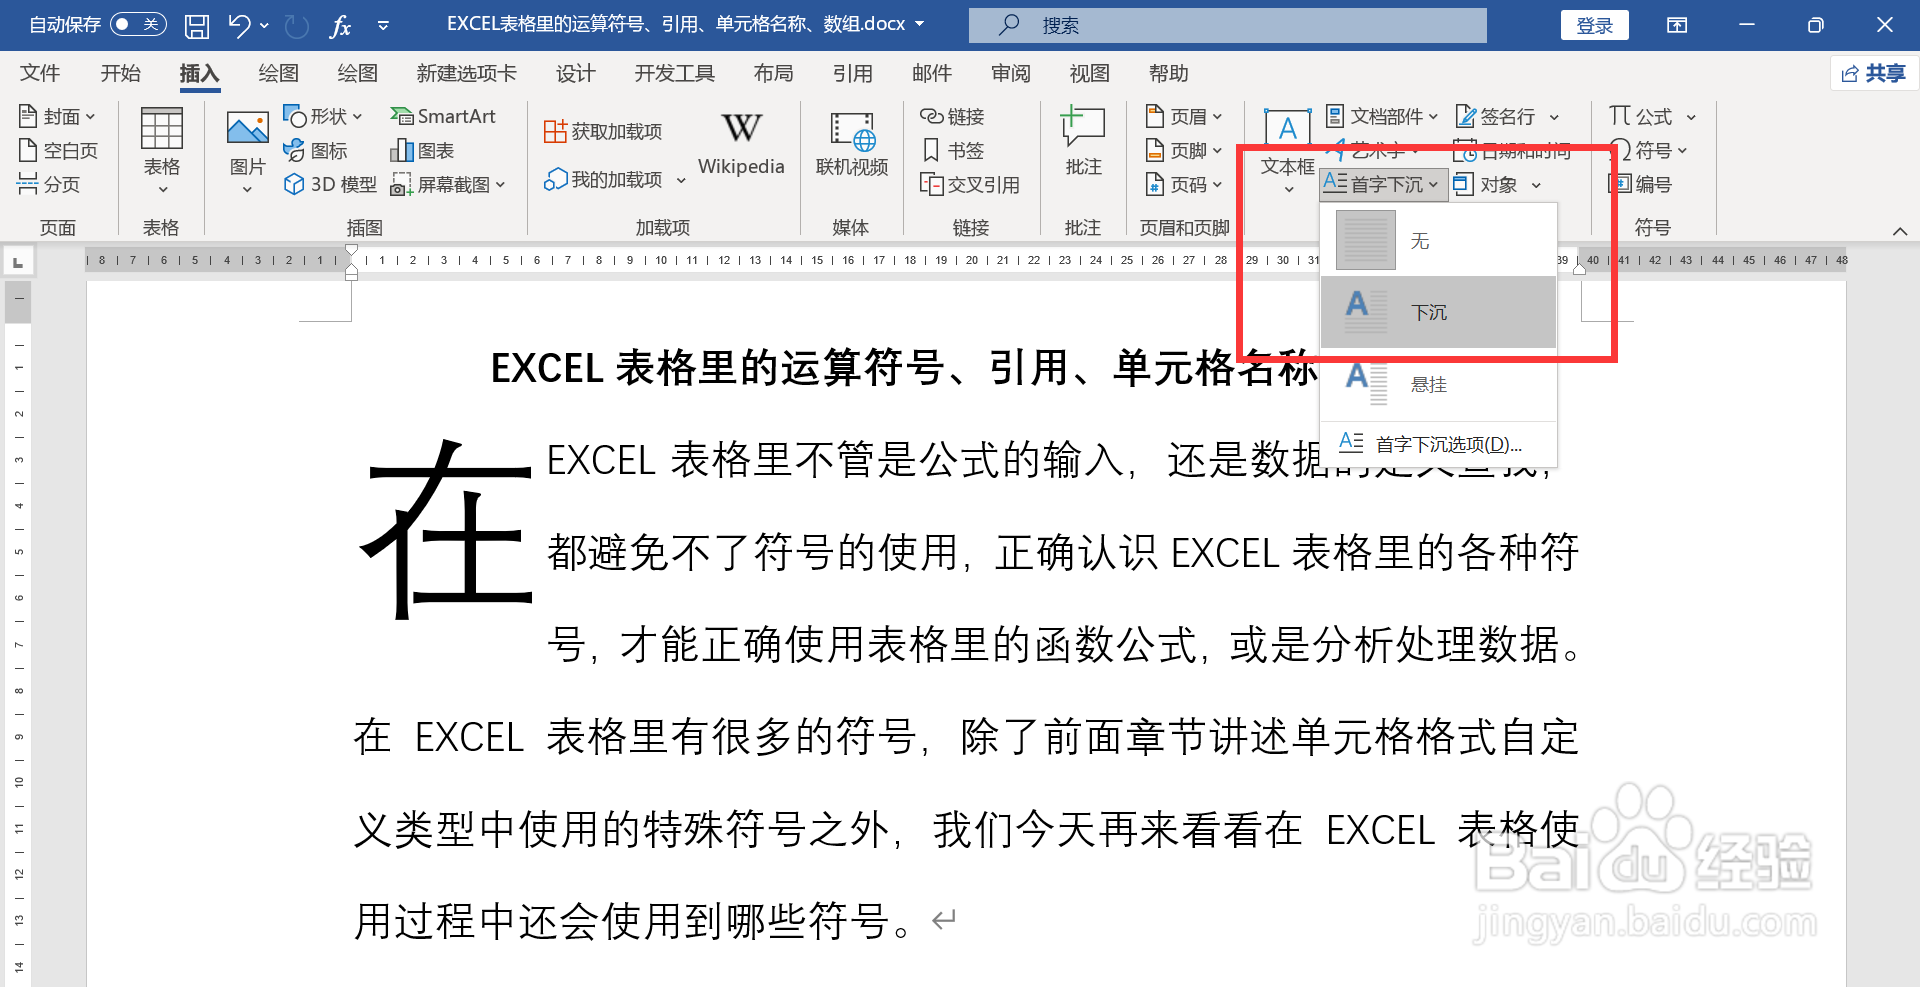Click the 图标 icons button
The image size is (1920, 987).
316,150
